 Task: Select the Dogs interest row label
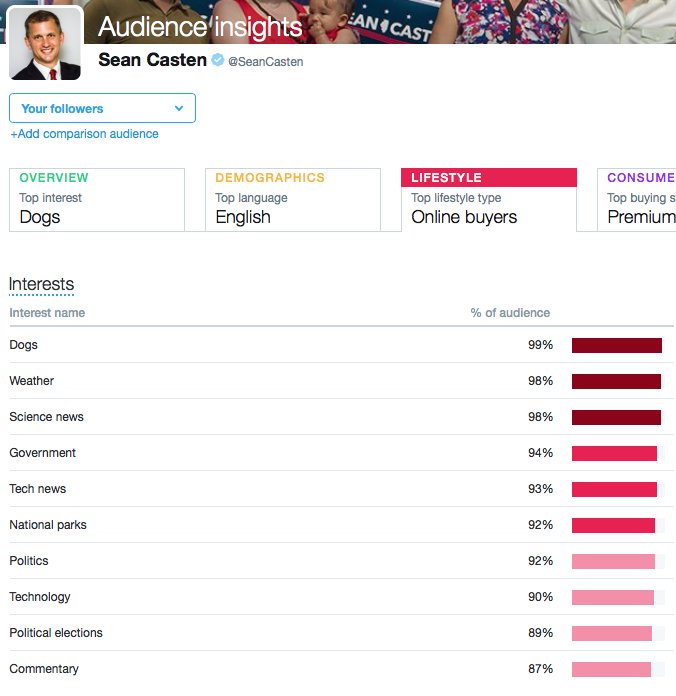(24, 345)
